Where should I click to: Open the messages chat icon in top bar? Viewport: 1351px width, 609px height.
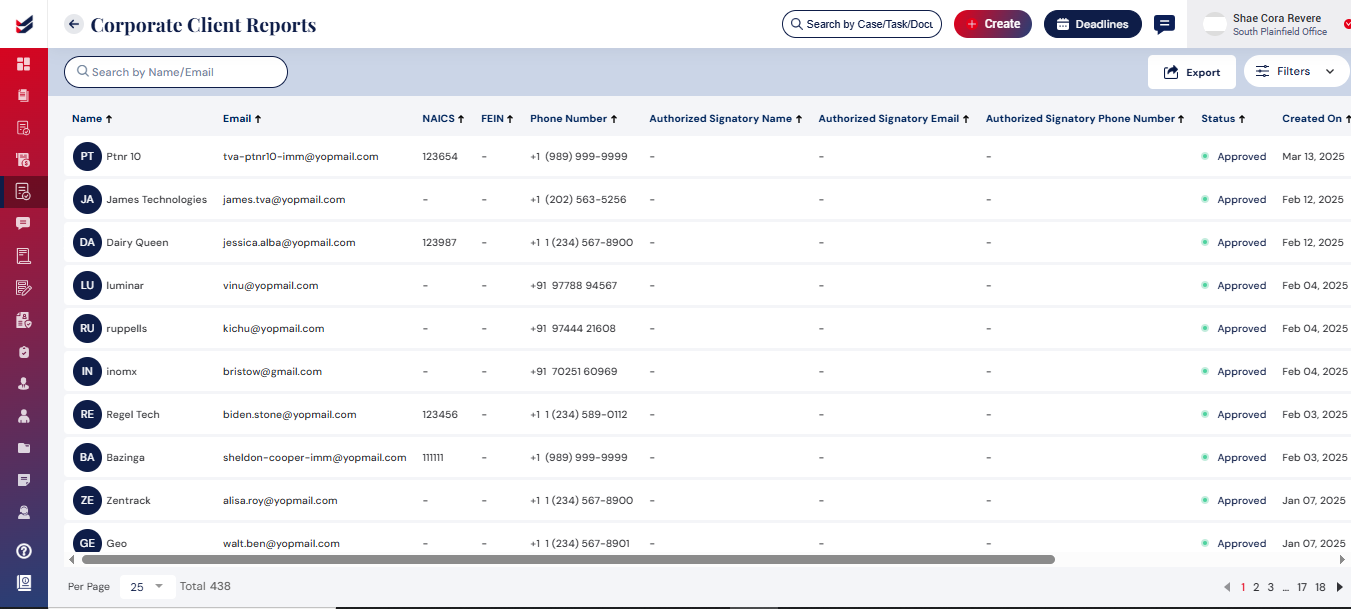click(x=1164, y=24)
